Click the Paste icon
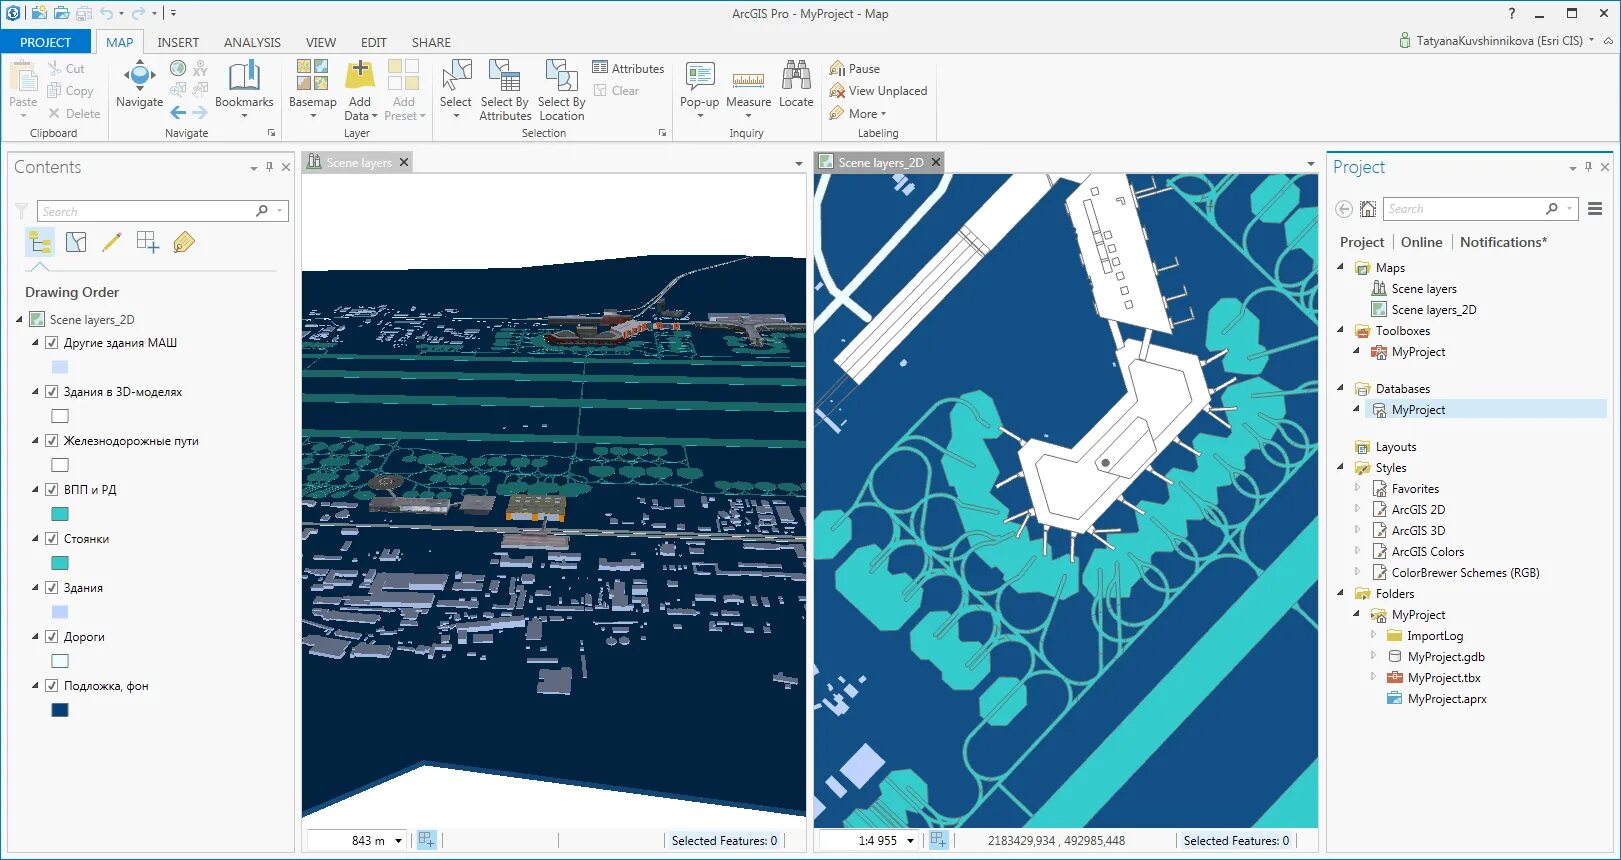This screenshot has height=860, width=1621. click(x=23, y=76)
